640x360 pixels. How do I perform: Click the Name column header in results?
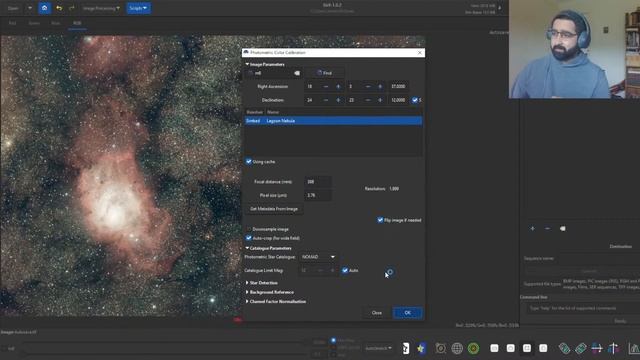(x=273, y=112)
